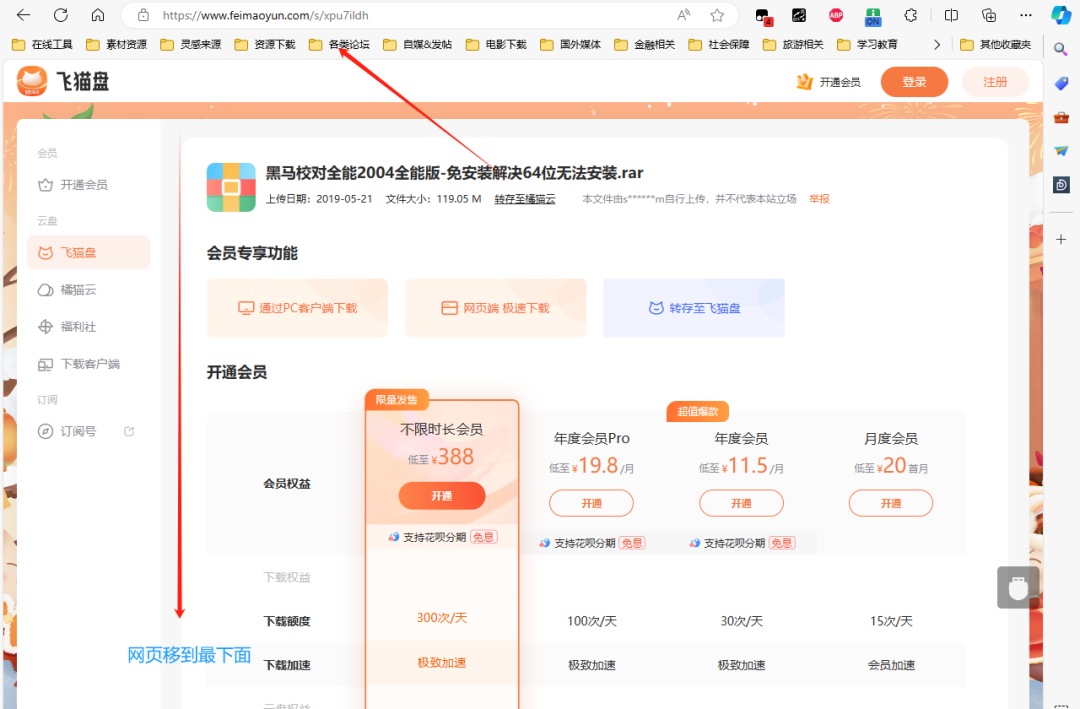Open the 旅游相关 bookmarks folder

pos(793,45)
